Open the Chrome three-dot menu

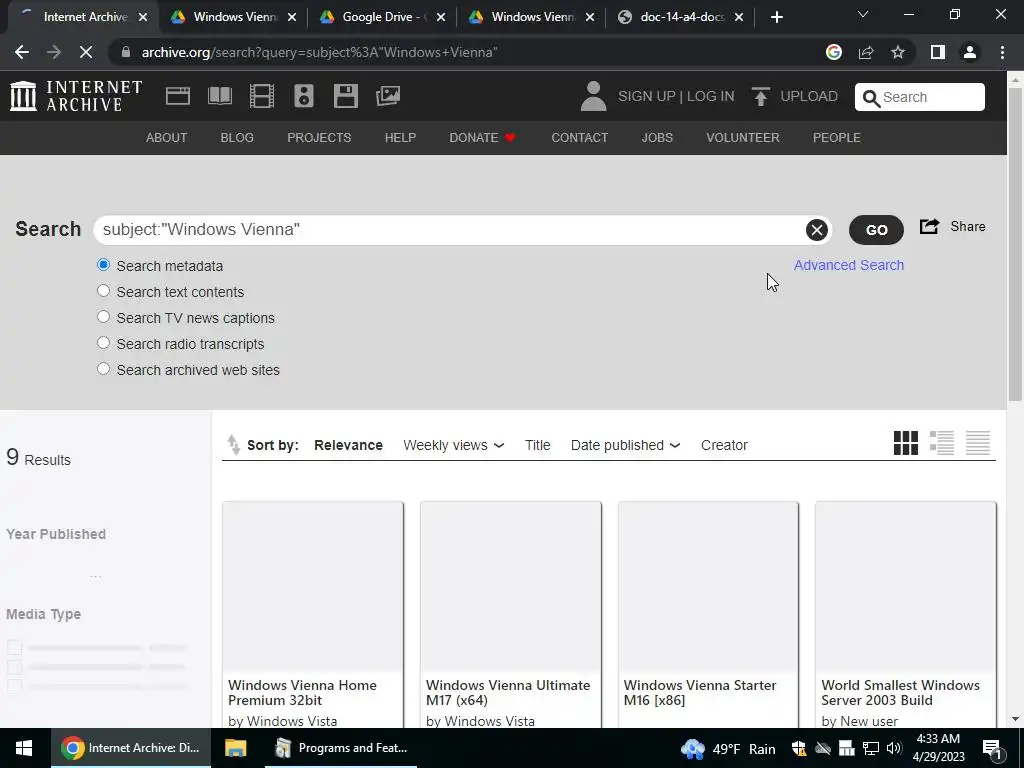click(x=1002, y=52)
